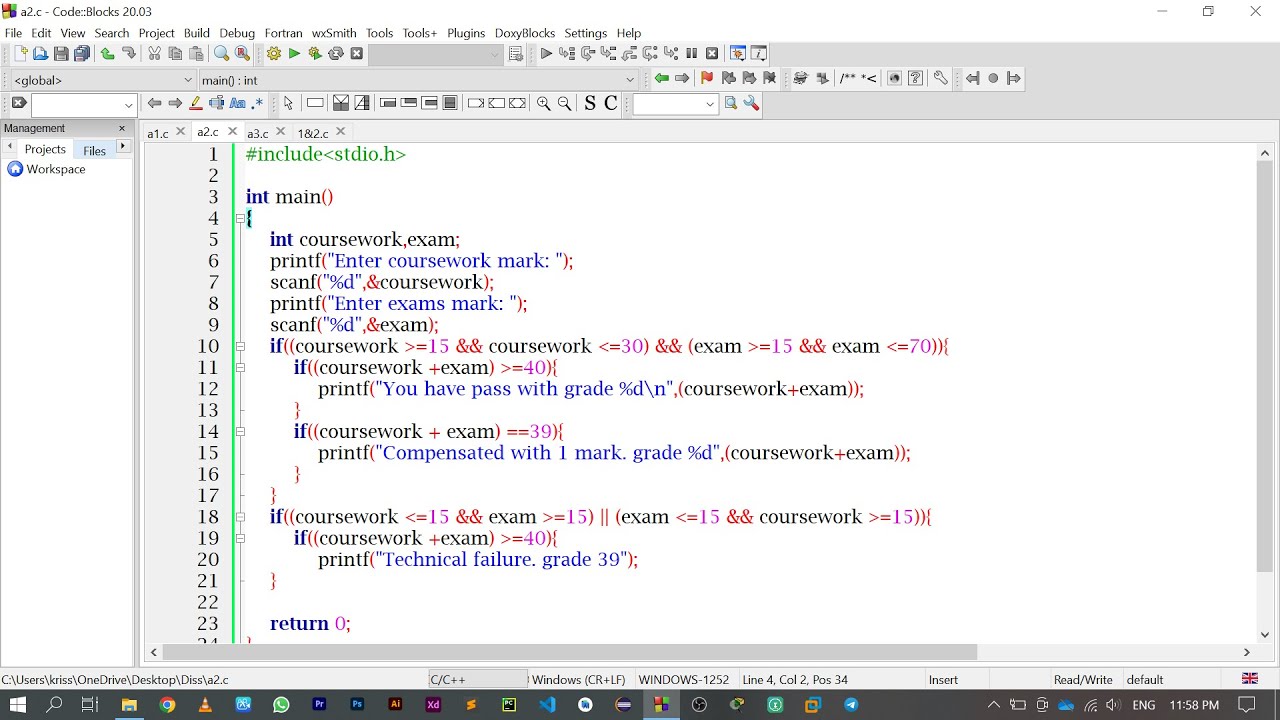Image resolution: width=1280 pixels, height=720 pixels.
Task: Click the New file icon
Action: coord(20,54)
